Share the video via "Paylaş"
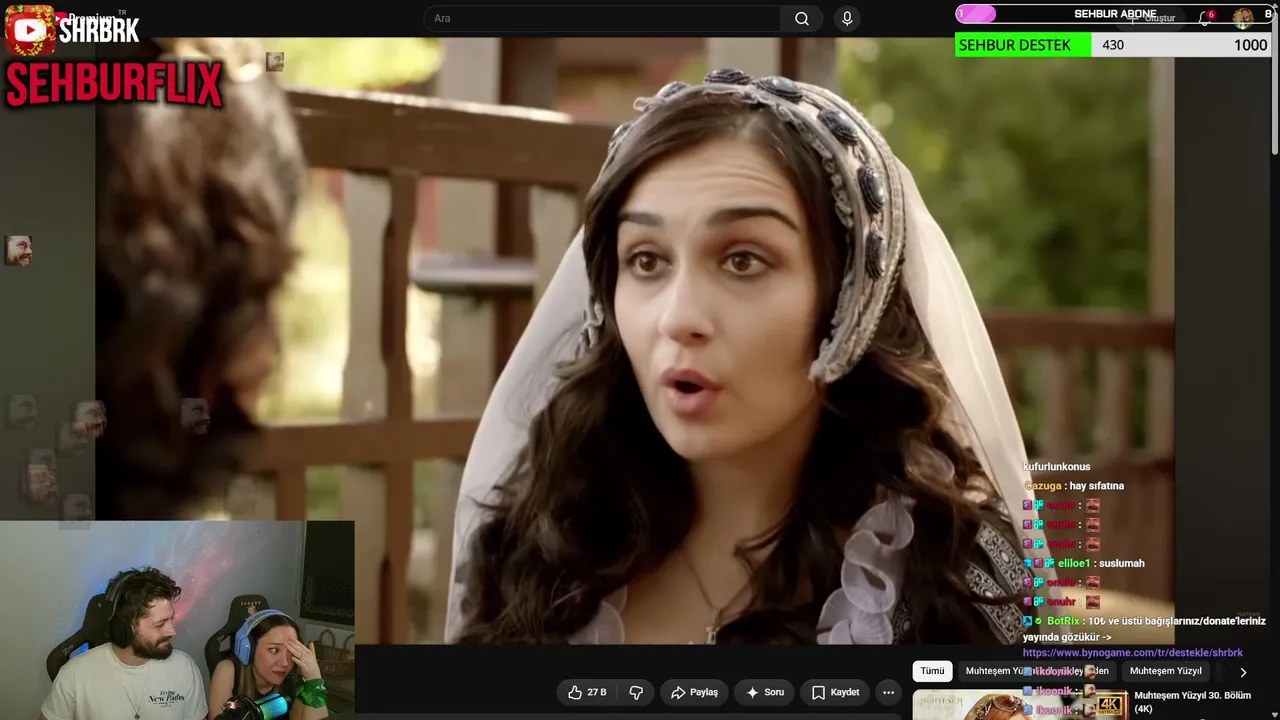The width and height of the screenshot is (1280, 720). [694, 692]
